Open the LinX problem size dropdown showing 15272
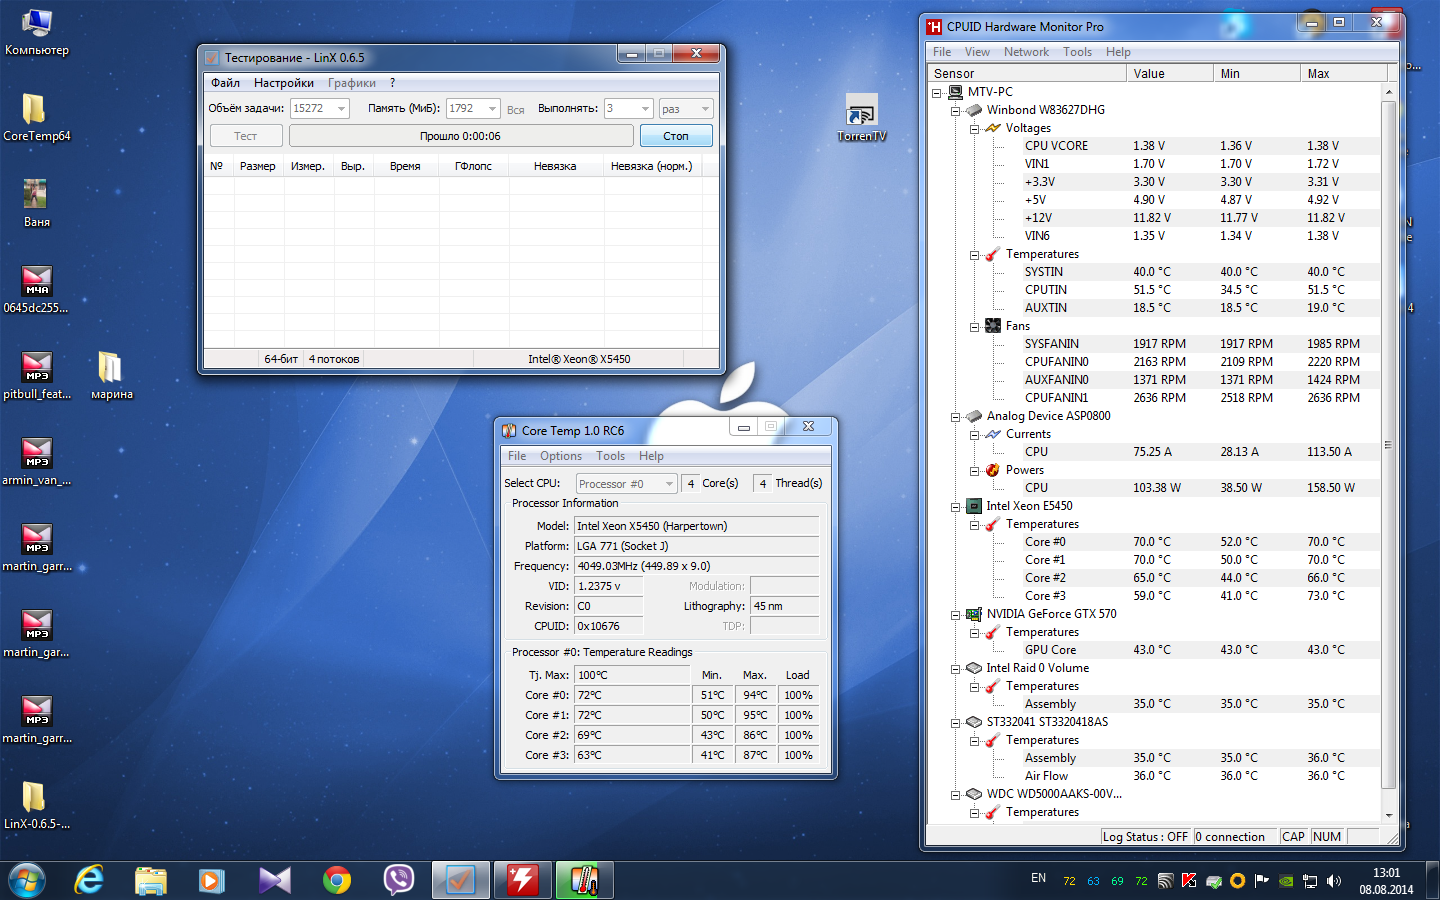 [320, 108]
